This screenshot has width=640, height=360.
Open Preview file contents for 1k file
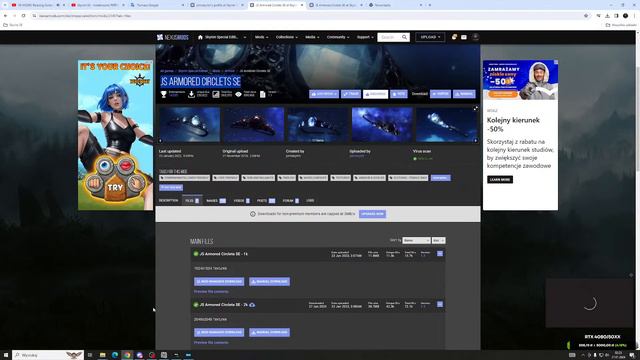(211, 292)
